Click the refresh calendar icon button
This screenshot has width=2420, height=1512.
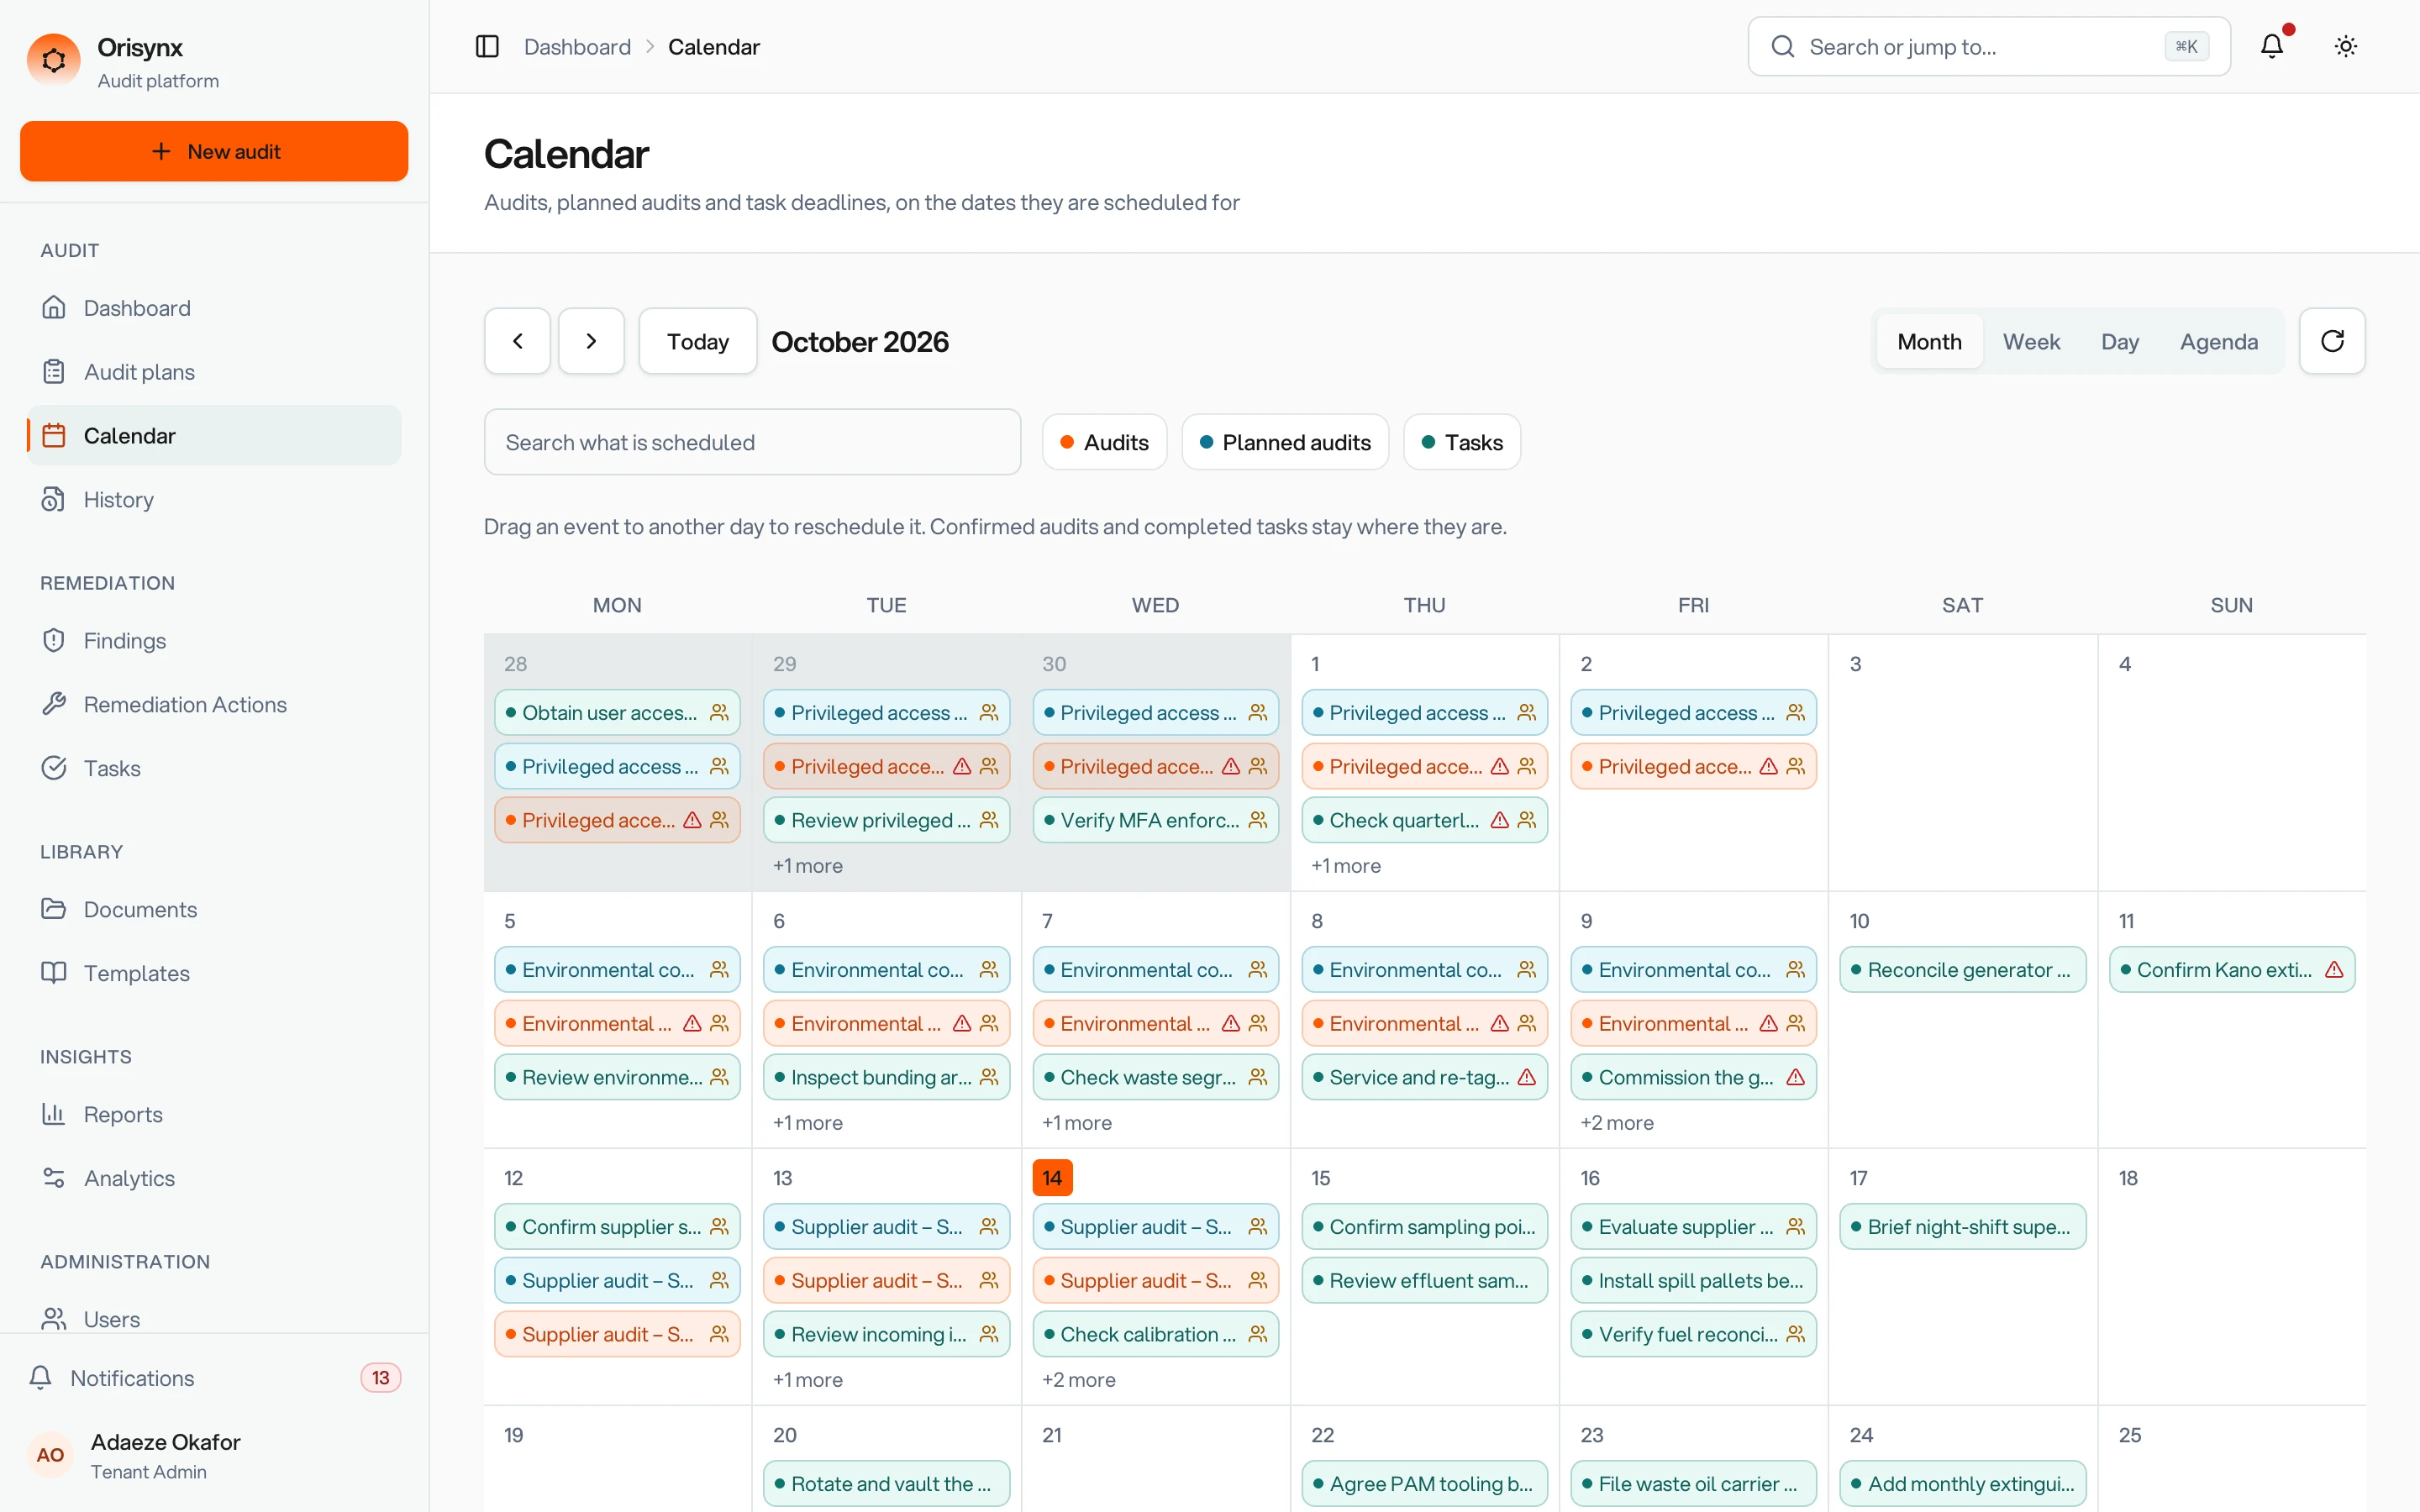[2332, 341]
